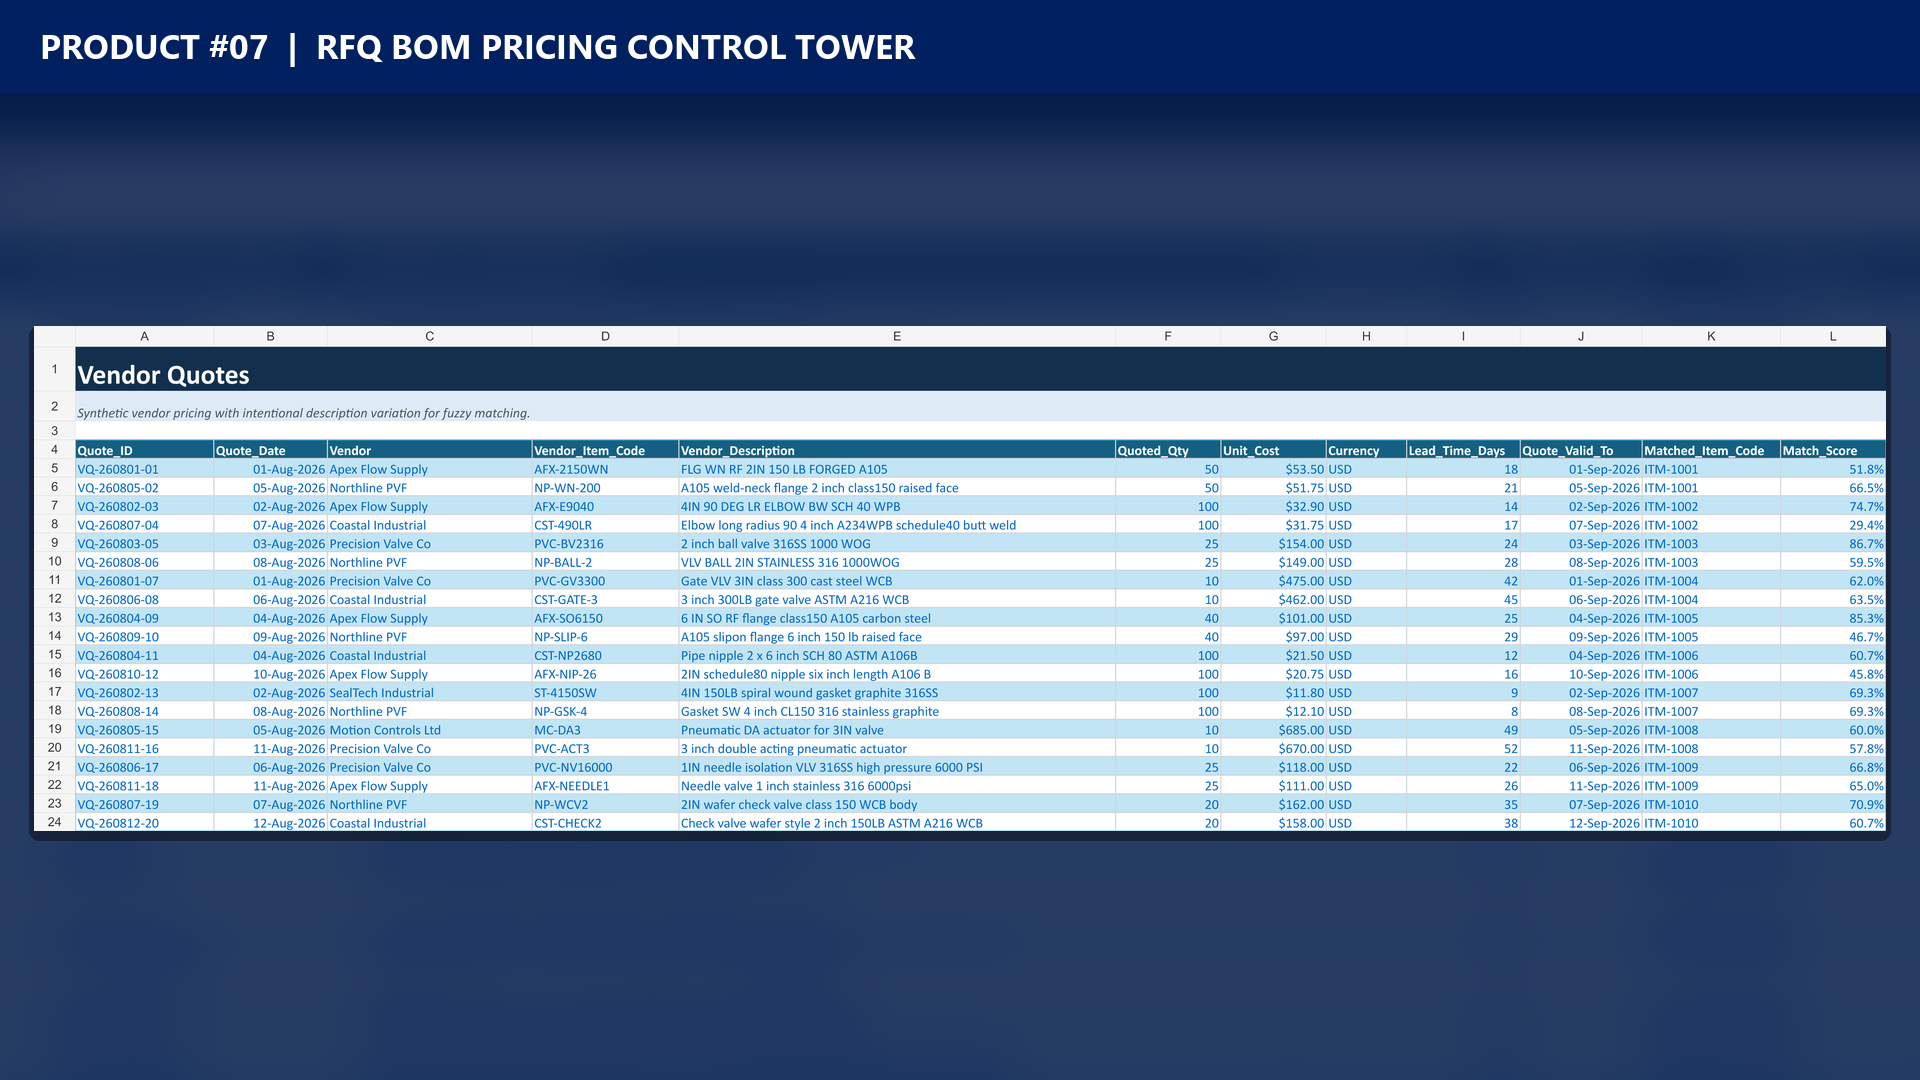This screenshot has height=1080, width=1920.
Task: Click the Lead_Time_Days header cell
Action: point(1463,450)
